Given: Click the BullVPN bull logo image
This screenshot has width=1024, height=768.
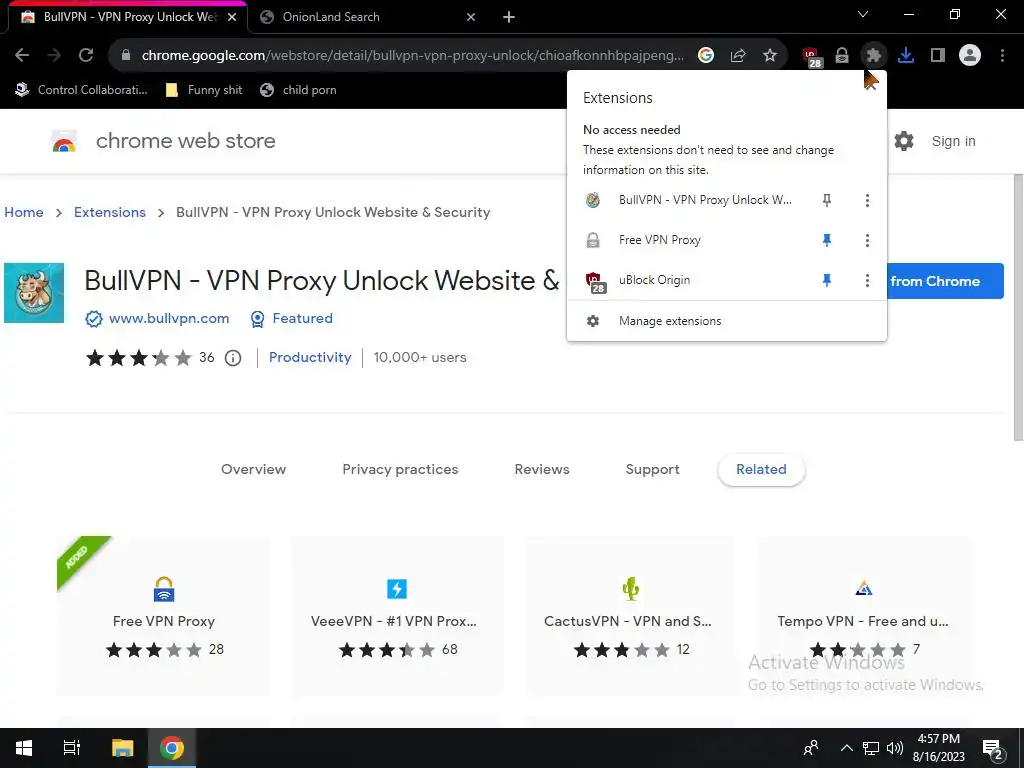Looking at the screenshot, I should [x=34, y=293].
